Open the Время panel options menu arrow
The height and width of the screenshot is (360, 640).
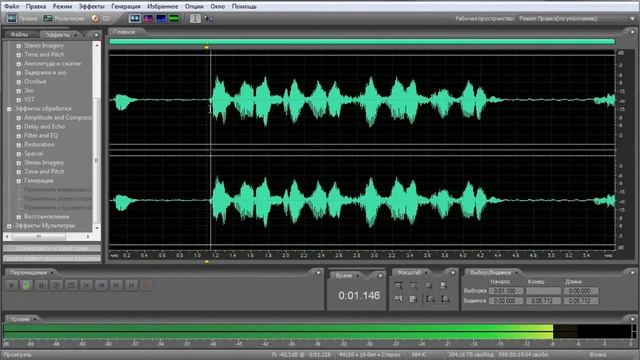[380, 276]
